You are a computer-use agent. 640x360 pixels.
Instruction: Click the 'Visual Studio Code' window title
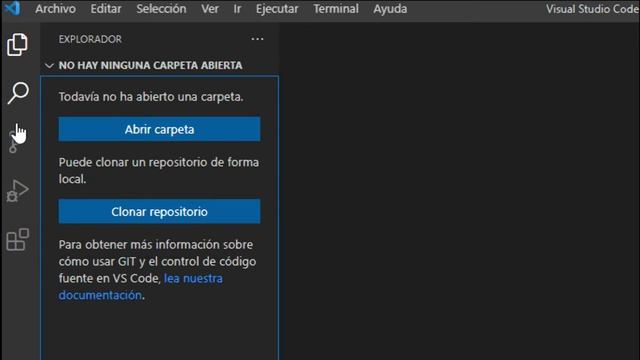pyautogui.click(x=593, y=9)
